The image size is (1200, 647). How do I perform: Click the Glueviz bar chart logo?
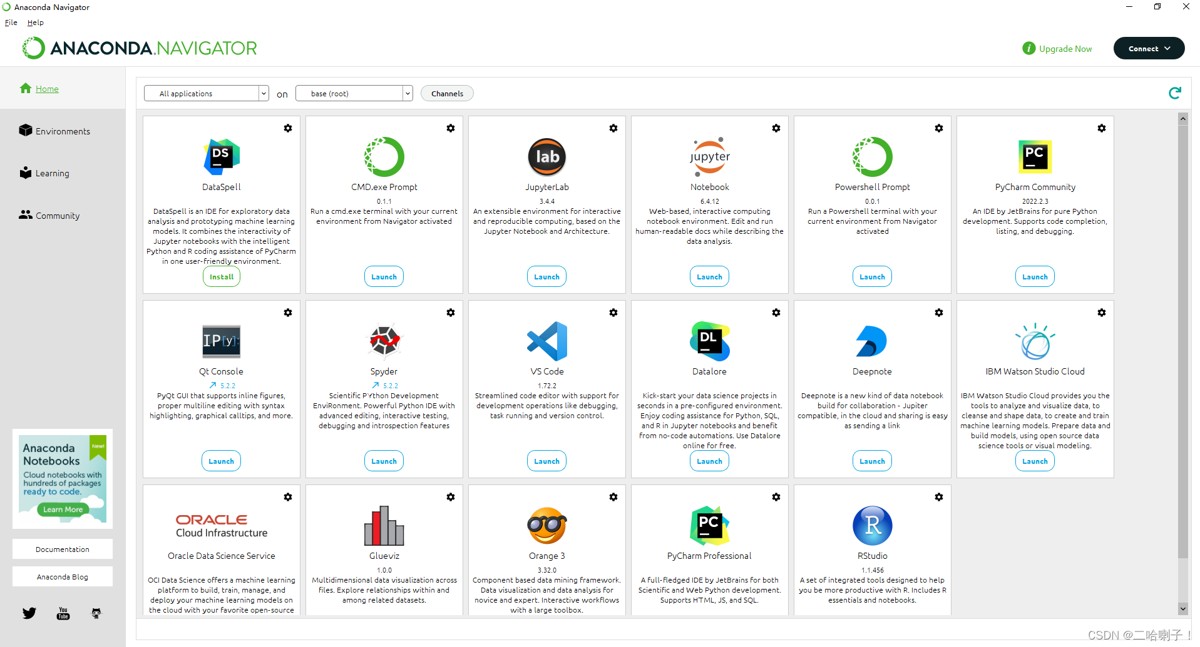(x=384, y=526)
